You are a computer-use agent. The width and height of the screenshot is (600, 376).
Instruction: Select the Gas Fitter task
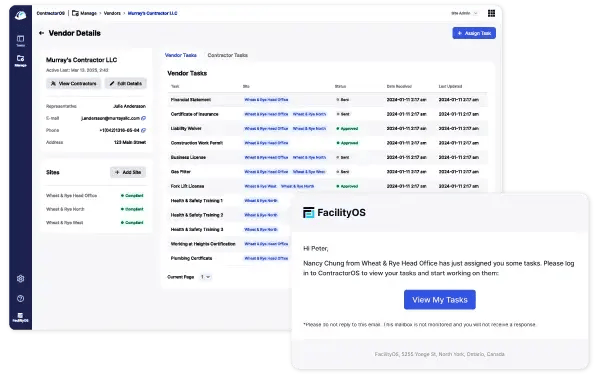(x=328, y=172)
